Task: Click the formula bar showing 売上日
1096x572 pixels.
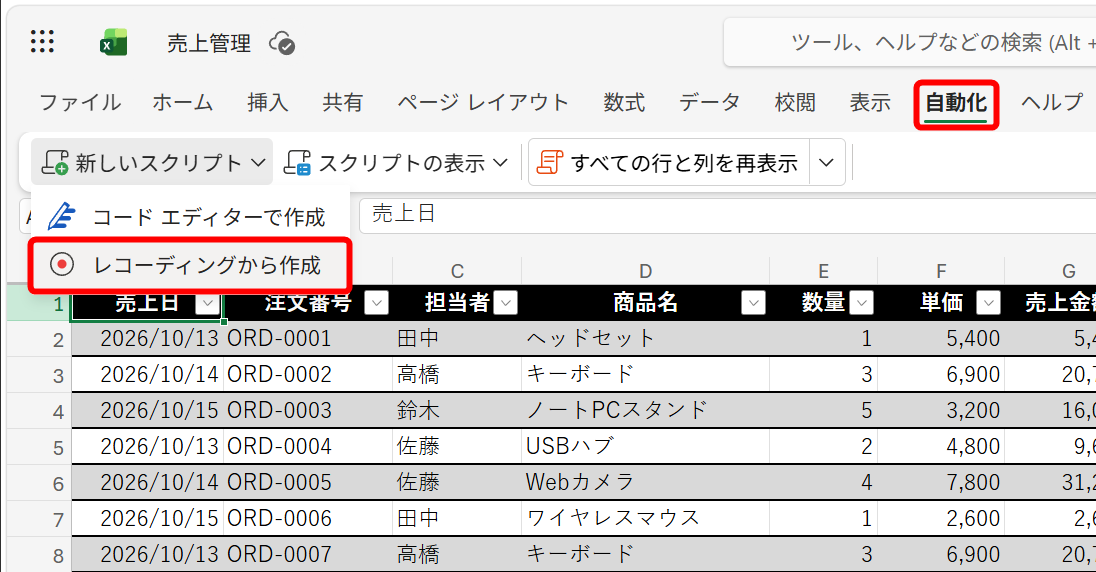Action: coord(728,215)
